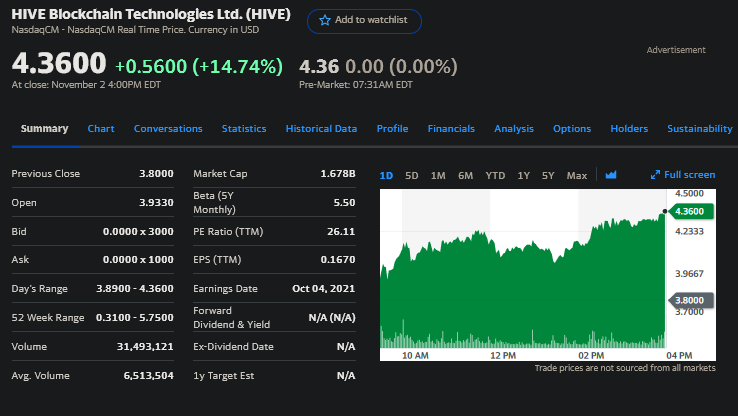Open the Profile tab
This screenshot has height=416, width=738.
coord(392,128)
